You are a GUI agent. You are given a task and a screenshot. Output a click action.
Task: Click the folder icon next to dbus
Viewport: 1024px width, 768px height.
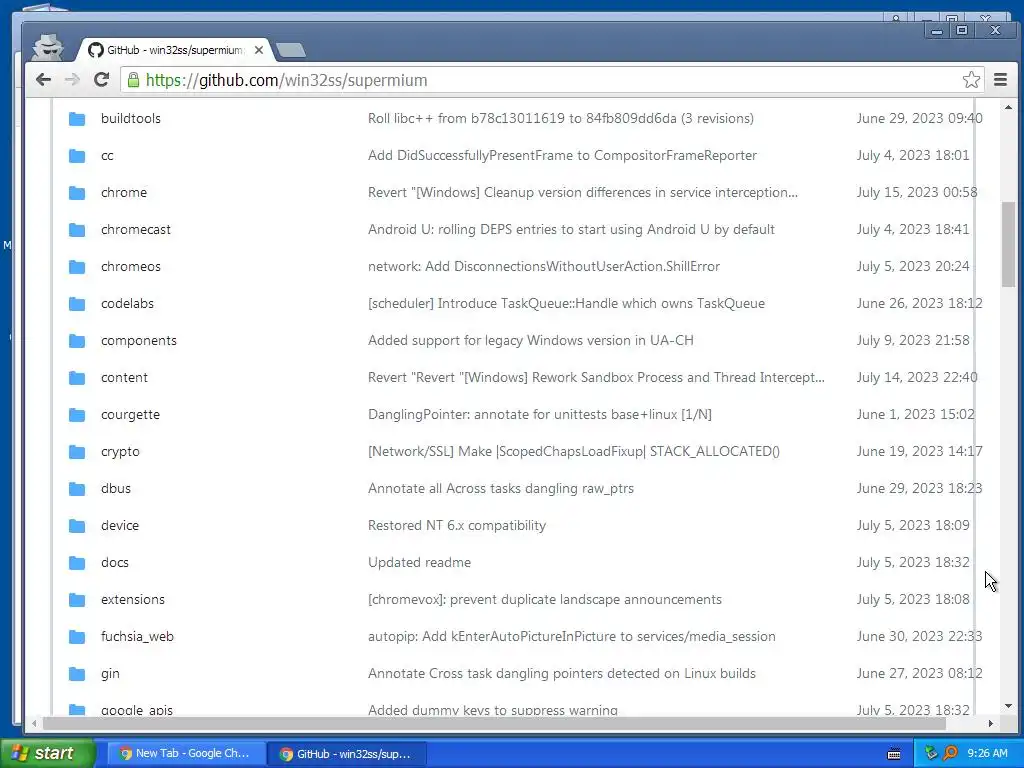click(77, 488)
